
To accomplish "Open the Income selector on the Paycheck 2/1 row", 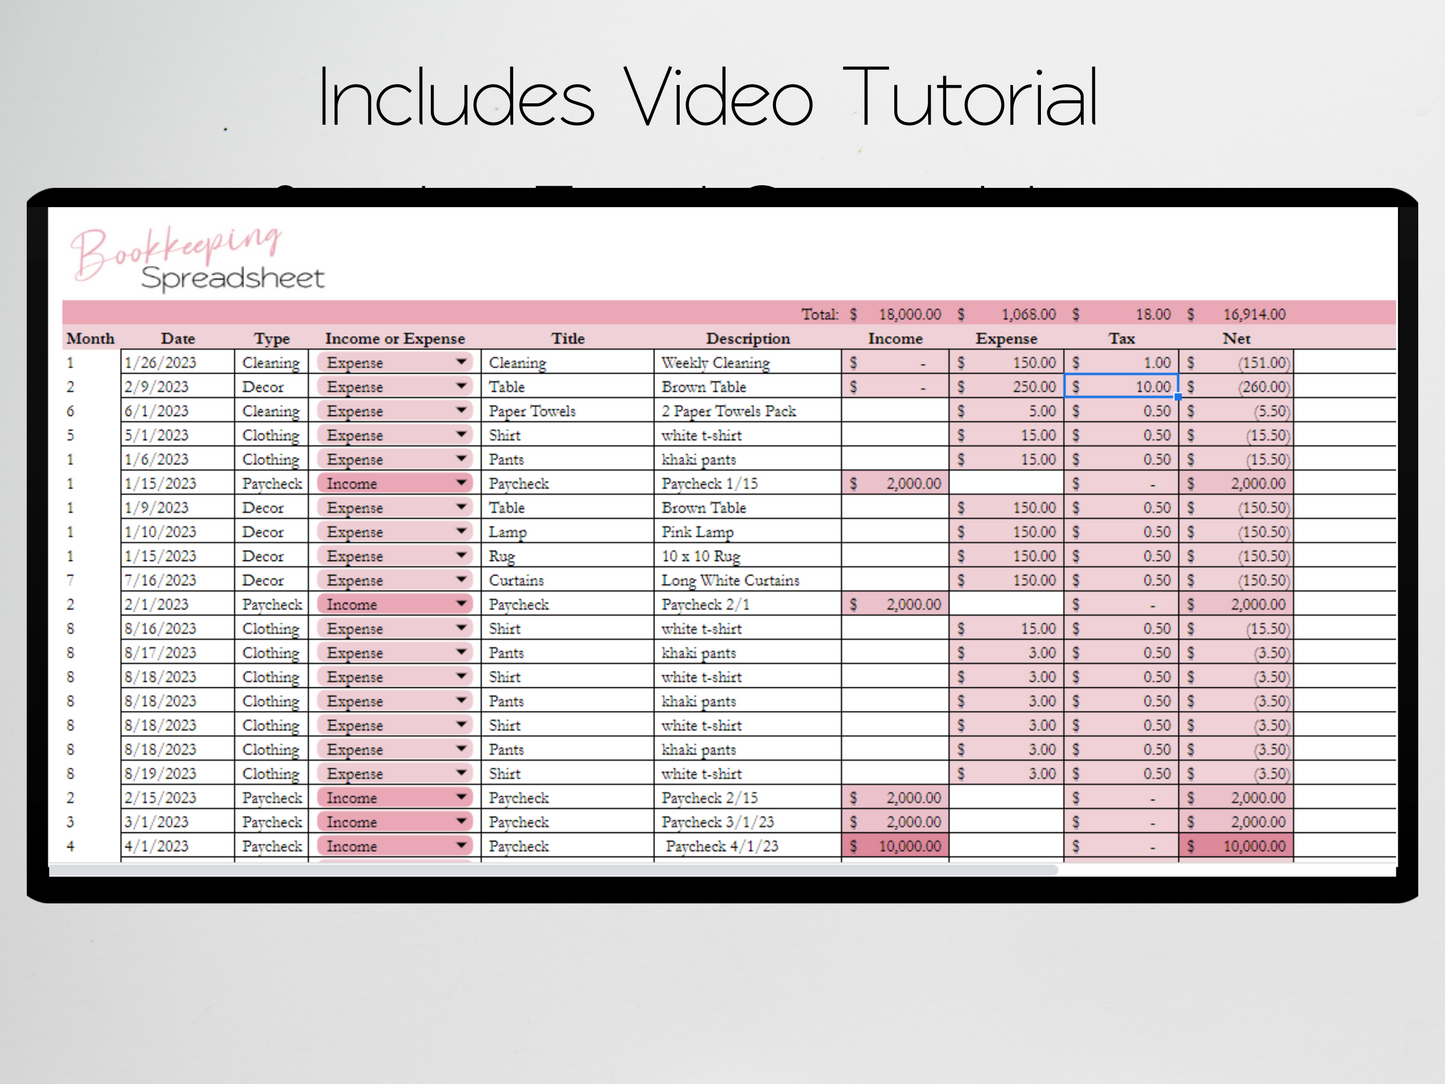I will 393,604.
